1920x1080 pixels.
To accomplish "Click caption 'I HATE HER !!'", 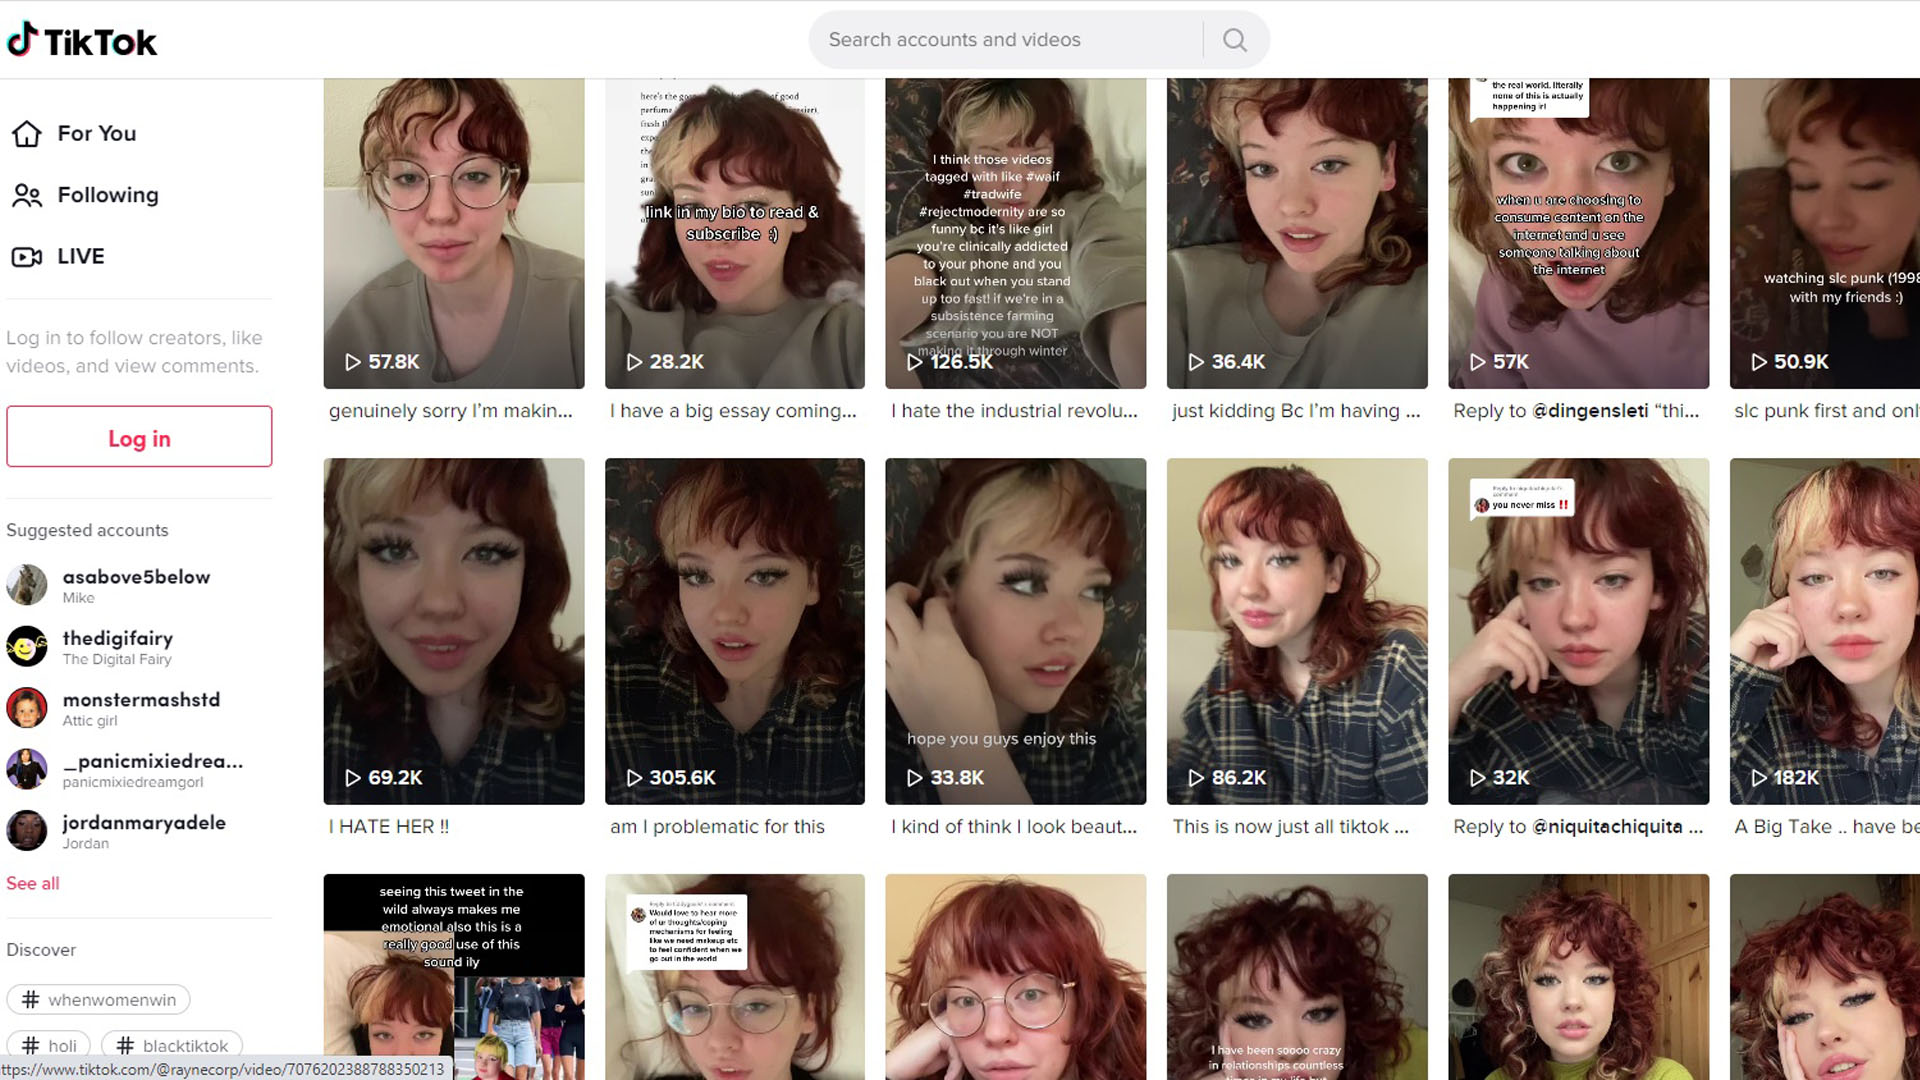I will point(389,827).
